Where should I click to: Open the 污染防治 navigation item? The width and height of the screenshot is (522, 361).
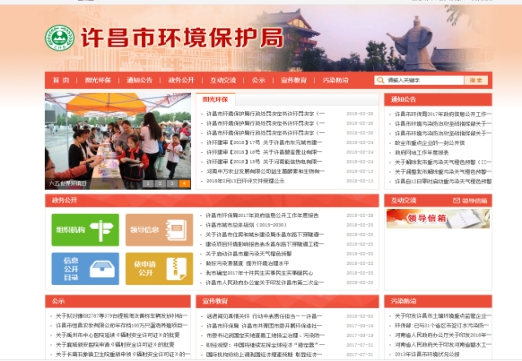pyautogui.click(x=335, y=80)
